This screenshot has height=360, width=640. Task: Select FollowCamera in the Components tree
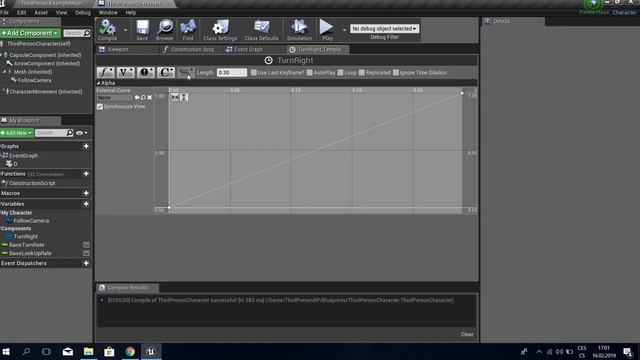[34, 80]
